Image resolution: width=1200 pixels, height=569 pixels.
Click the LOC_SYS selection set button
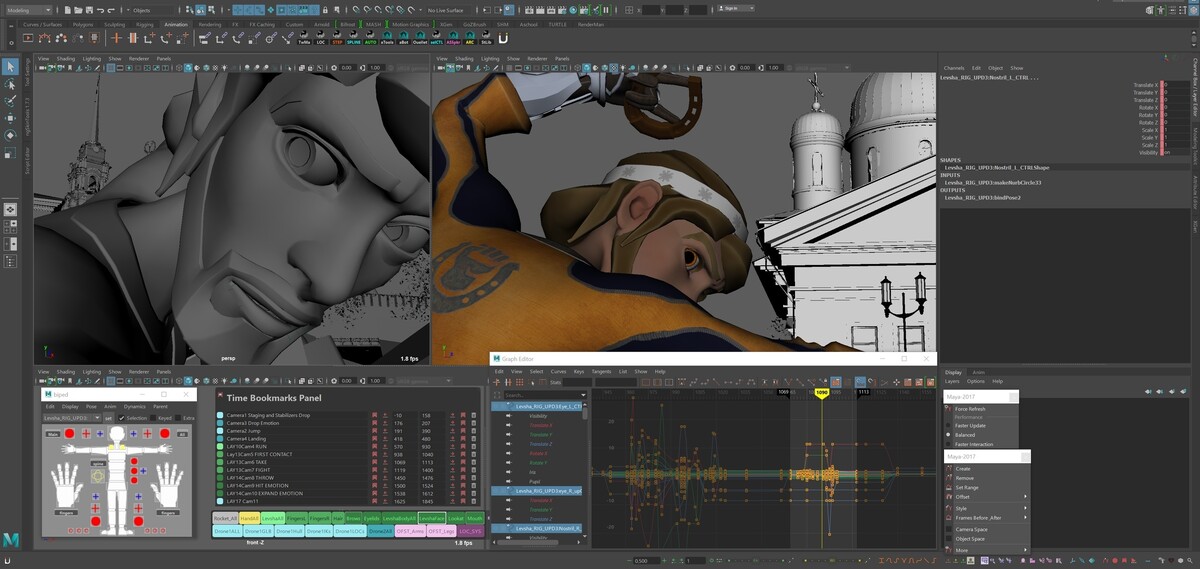(x=471, y=531)
